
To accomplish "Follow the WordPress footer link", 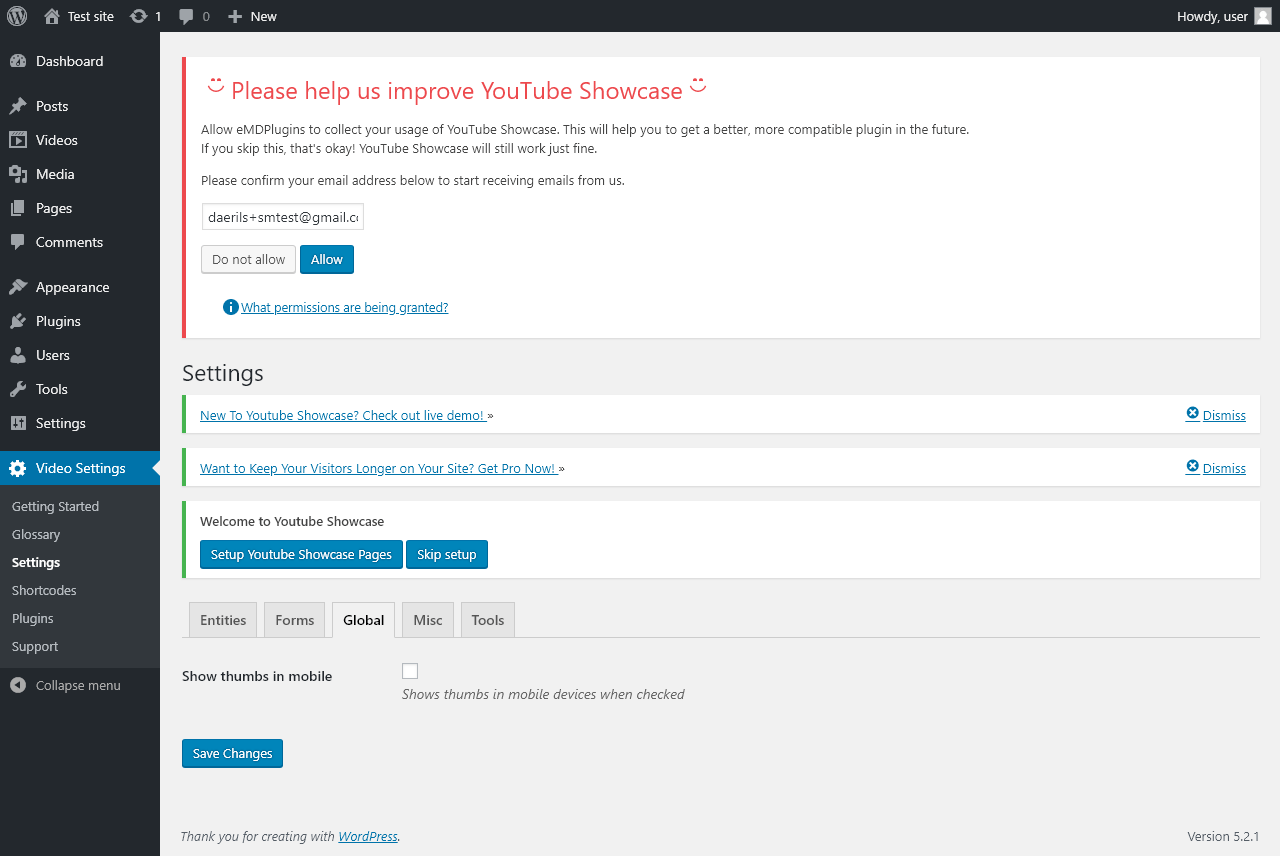I will pos(368,836).
